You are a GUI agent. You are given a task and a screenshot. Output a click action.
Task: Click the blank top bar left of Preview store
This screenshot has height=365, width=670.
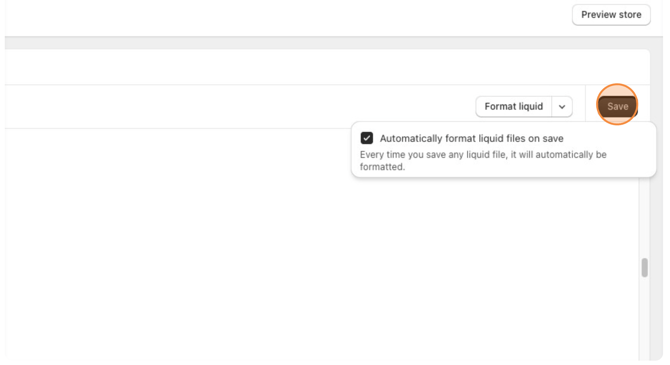point(286,17)
